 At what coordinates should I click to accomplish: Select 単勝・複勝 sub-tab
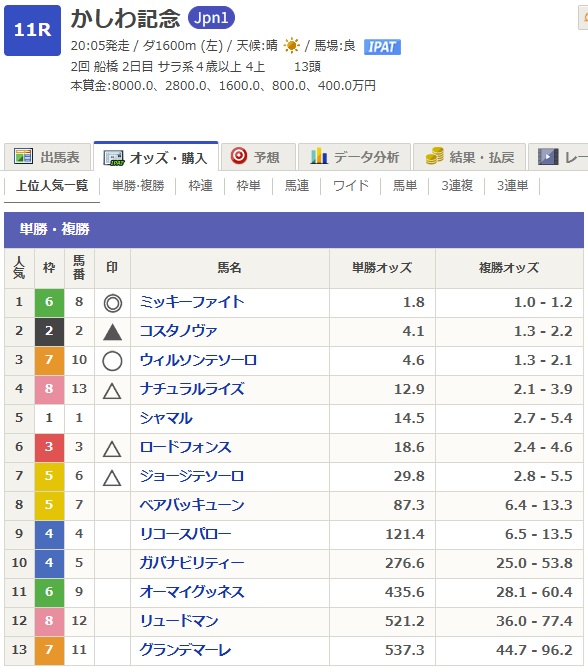coord(138,186)
